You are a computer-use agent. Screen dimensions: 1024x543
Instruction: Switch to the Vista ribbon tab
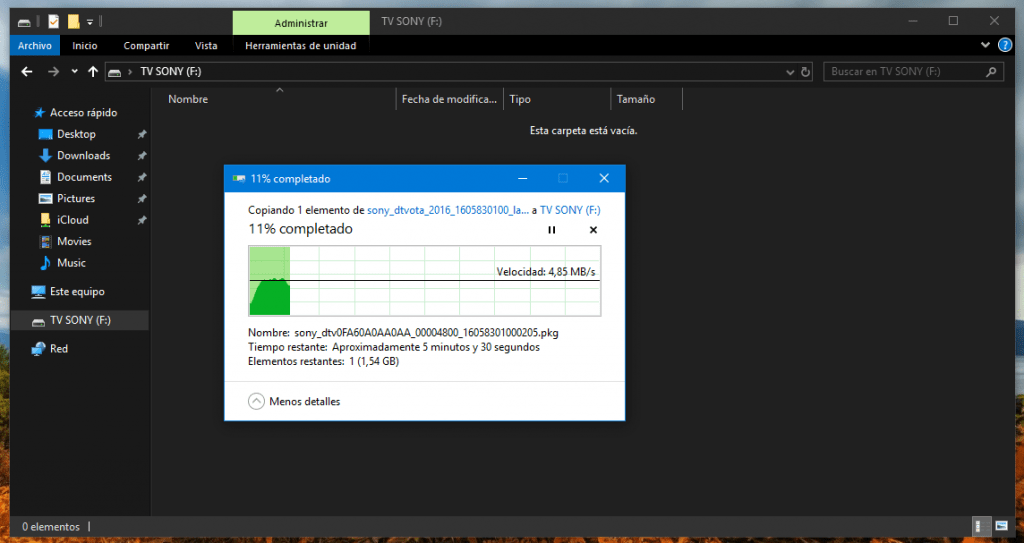pyautogui.click(x=206, y=45)
